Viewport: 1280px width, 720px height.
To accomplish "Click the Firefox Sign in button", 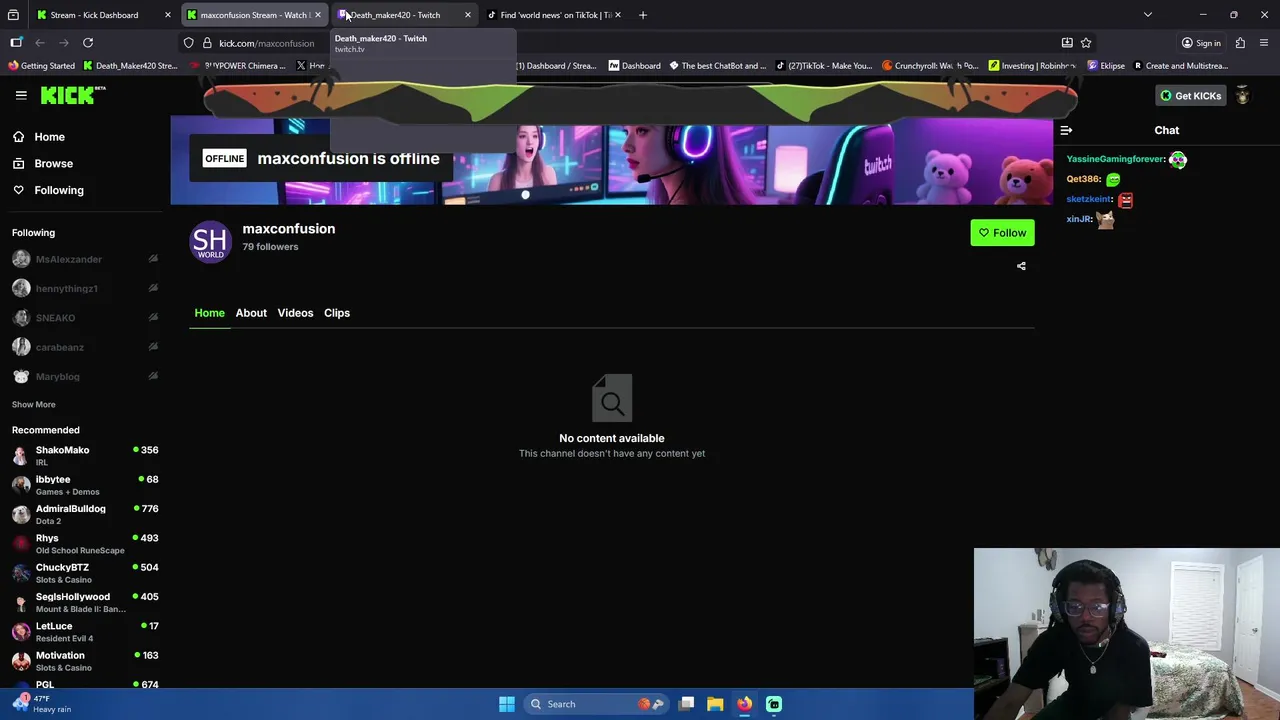I will [1200, 43].
